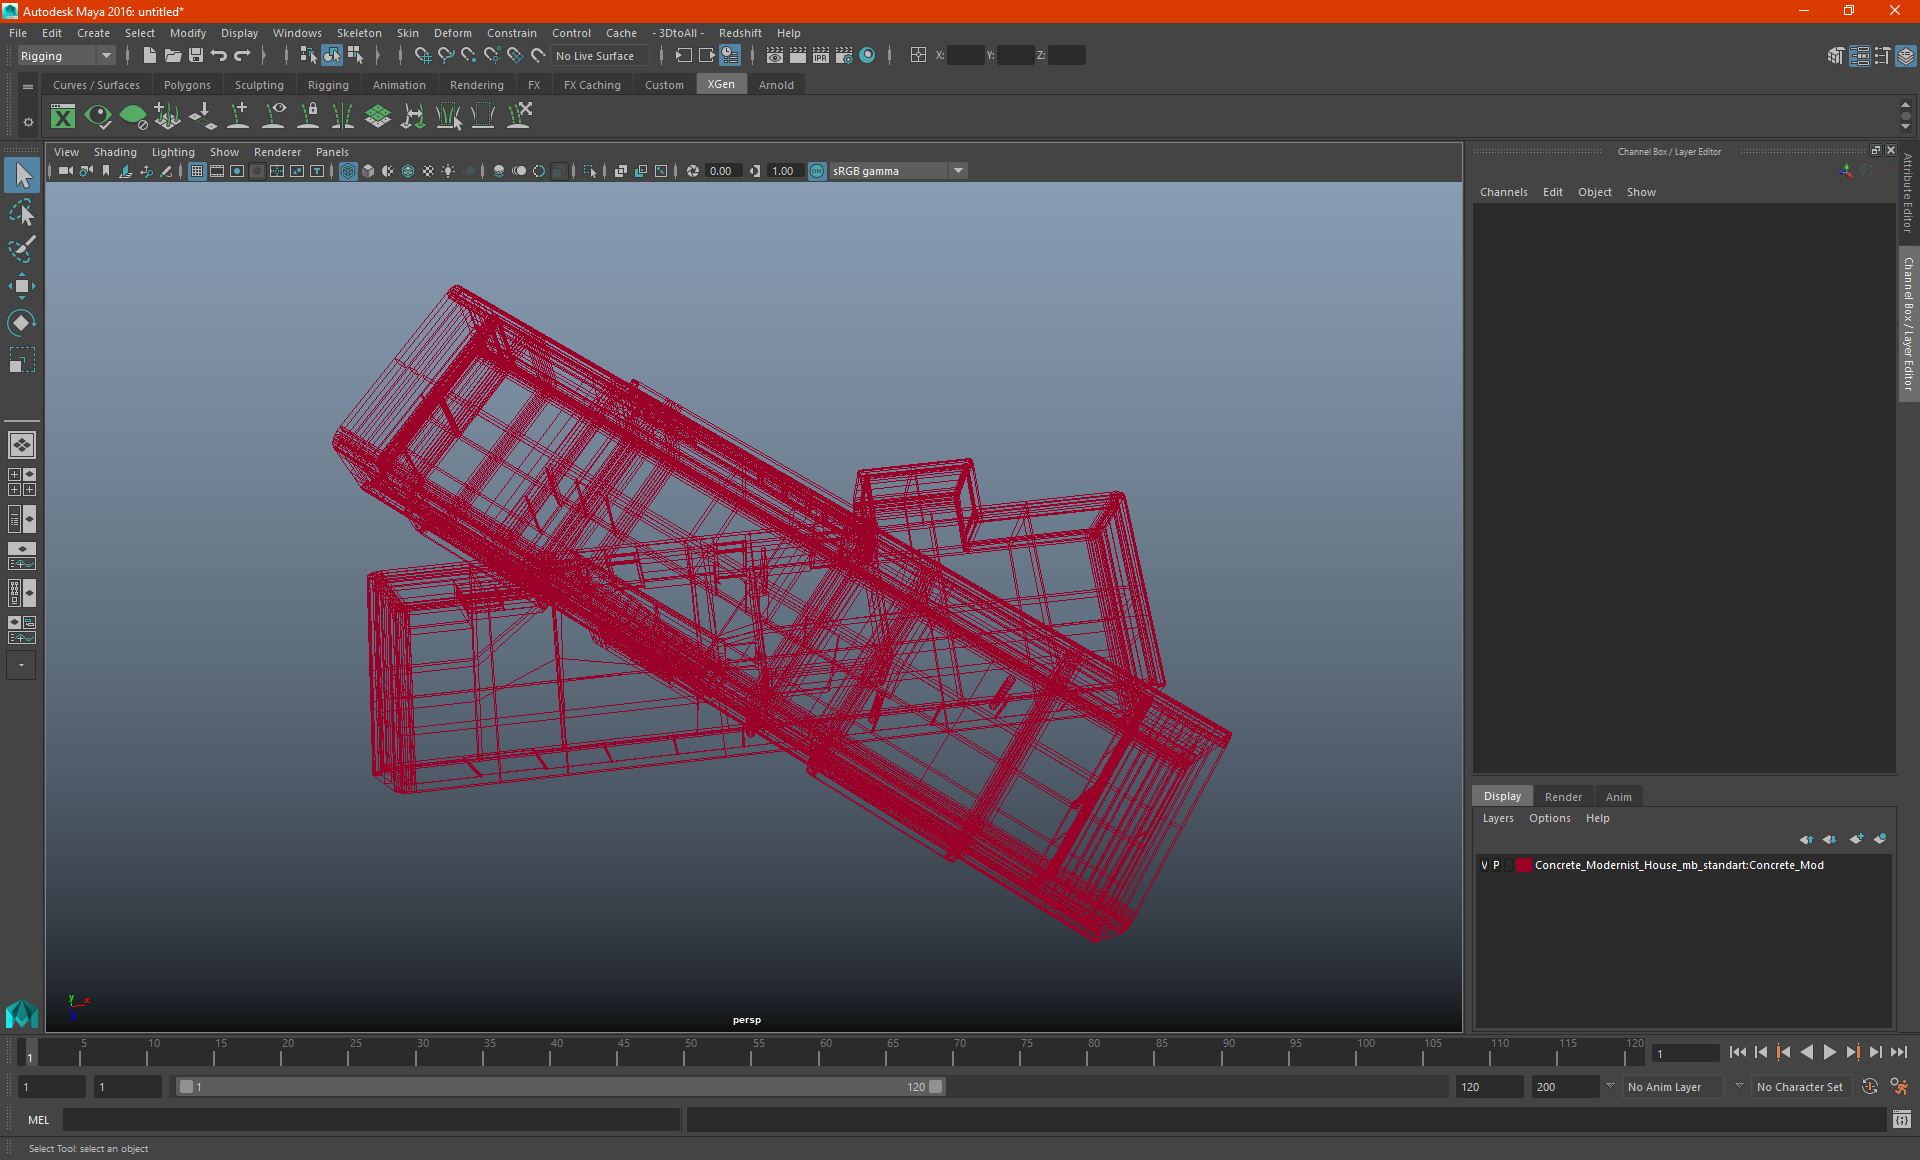Click the Undo arrow icon
1920x1160 pixels.
pos(219,56)
